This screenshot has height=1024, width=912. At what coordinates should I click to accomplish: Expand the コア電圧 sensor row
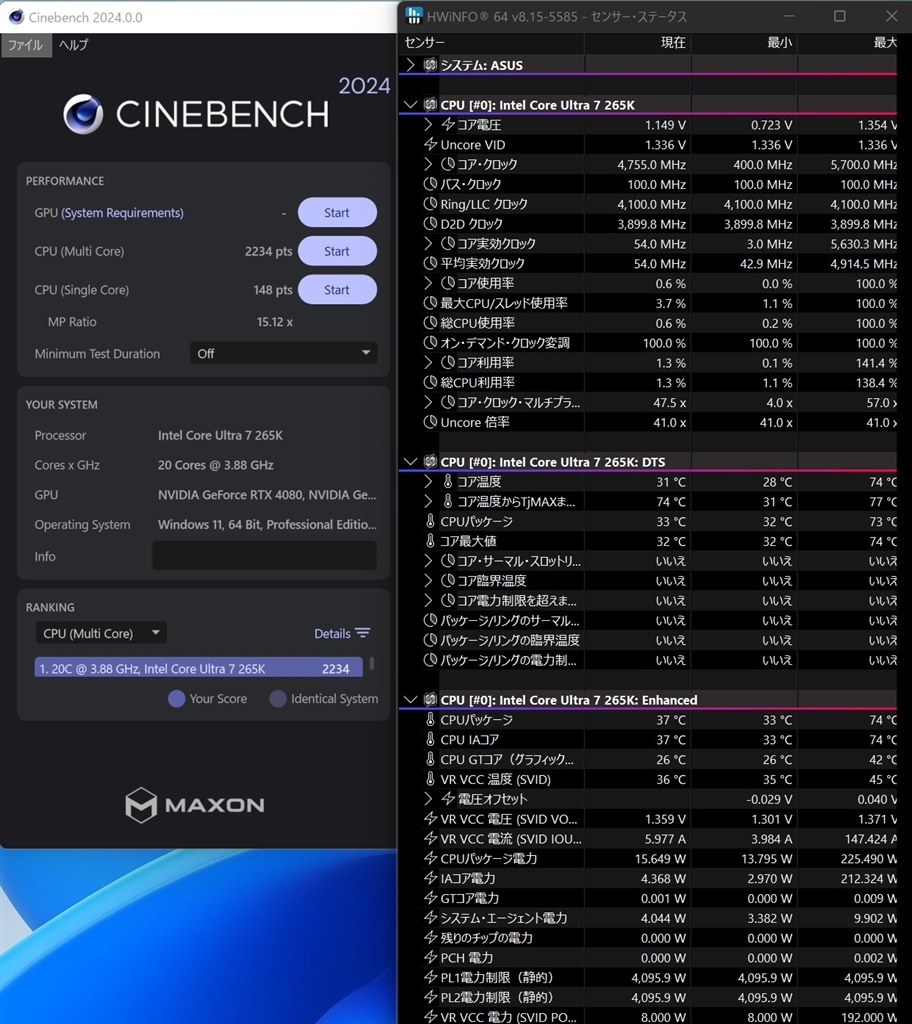[429, 125]
